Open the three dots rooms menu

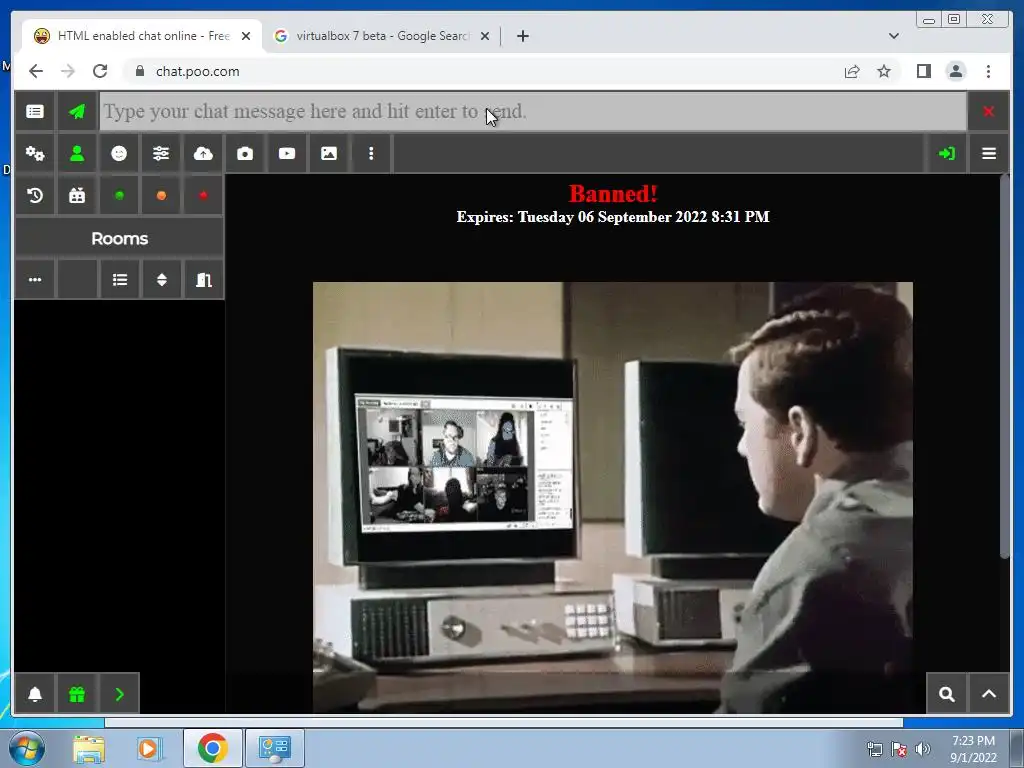tap(35, 280)
